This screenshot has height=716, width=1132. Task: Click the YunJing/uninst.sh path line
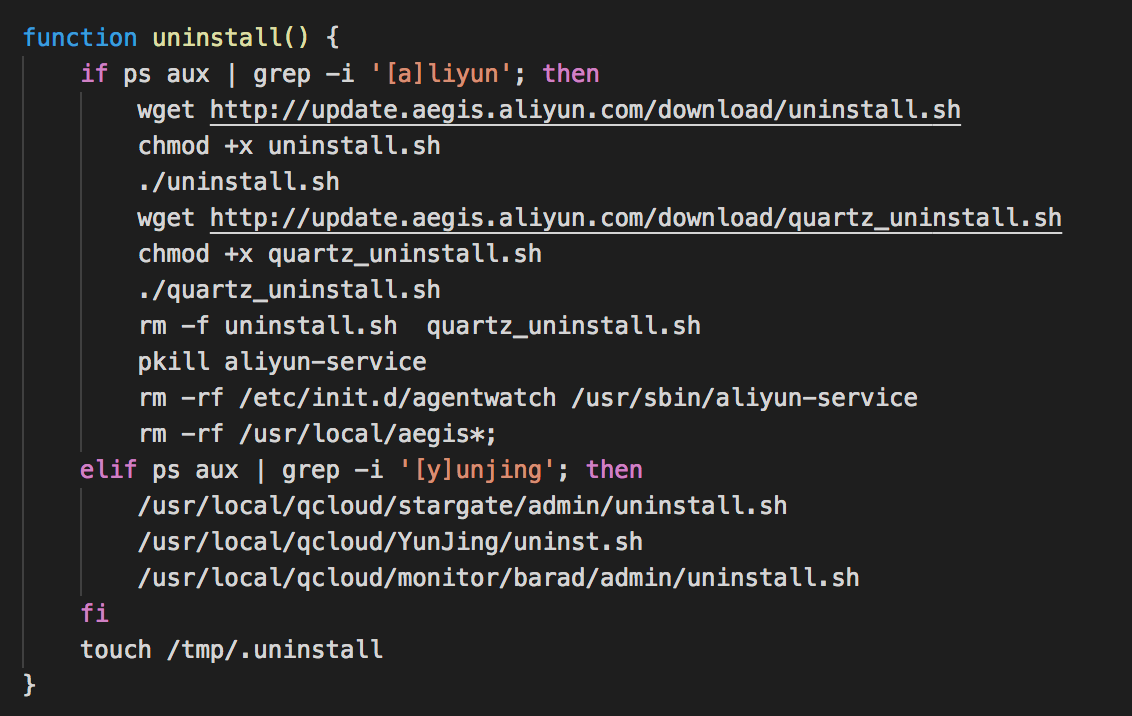click(x=391, y=543)
